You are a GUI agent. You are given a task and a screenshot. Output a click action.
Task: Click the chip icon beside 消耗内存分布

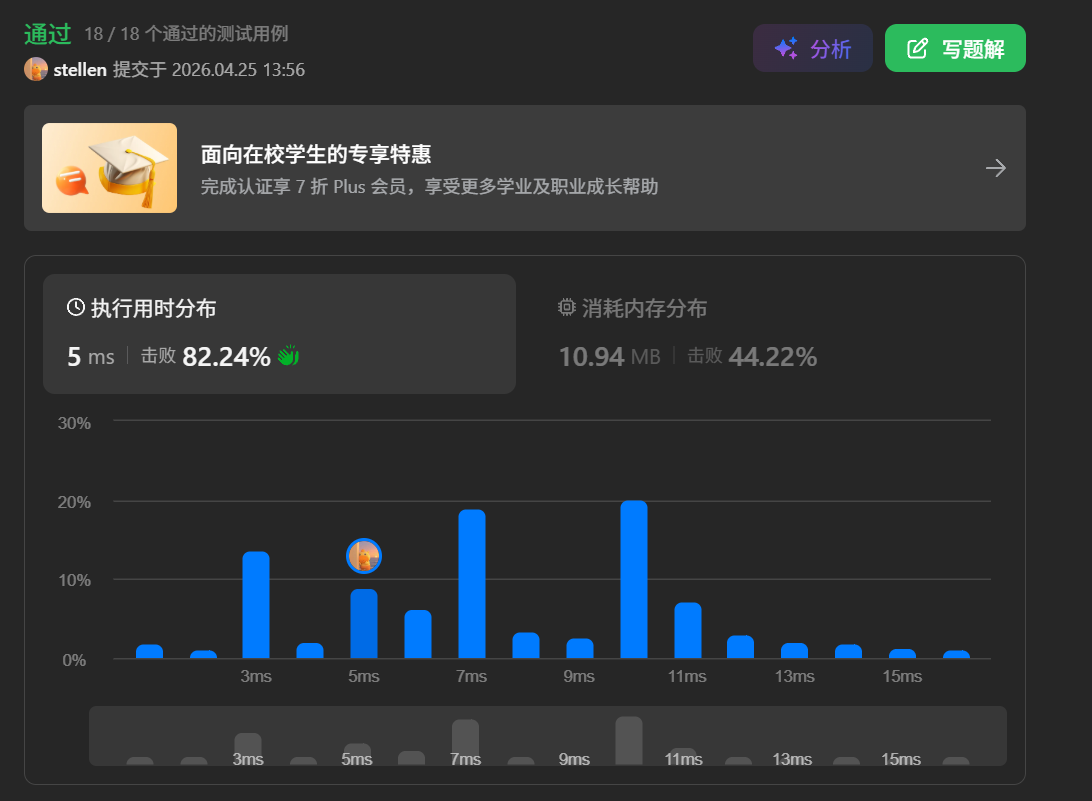pos(567,307)
